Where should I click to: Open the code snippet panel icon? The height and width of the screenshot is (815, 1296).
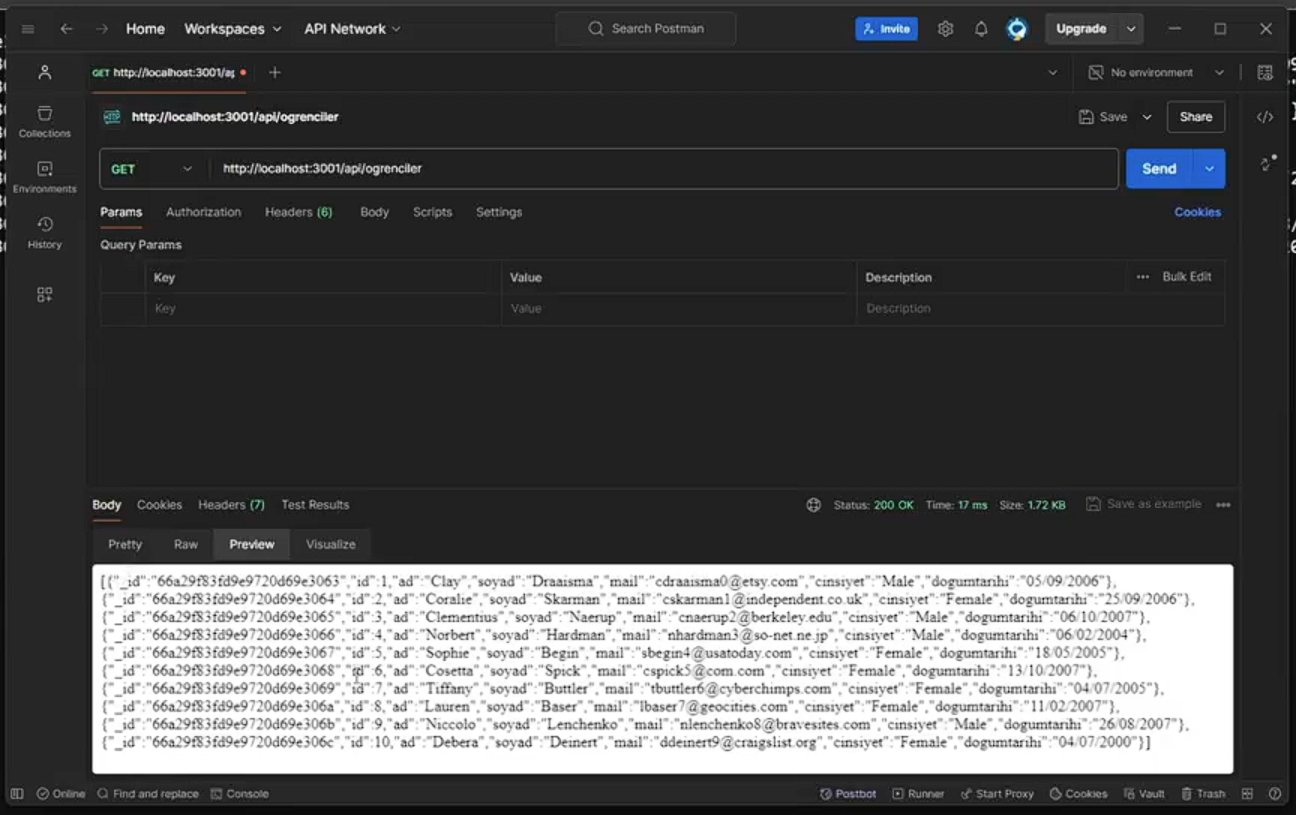[x=1265, y=117]
